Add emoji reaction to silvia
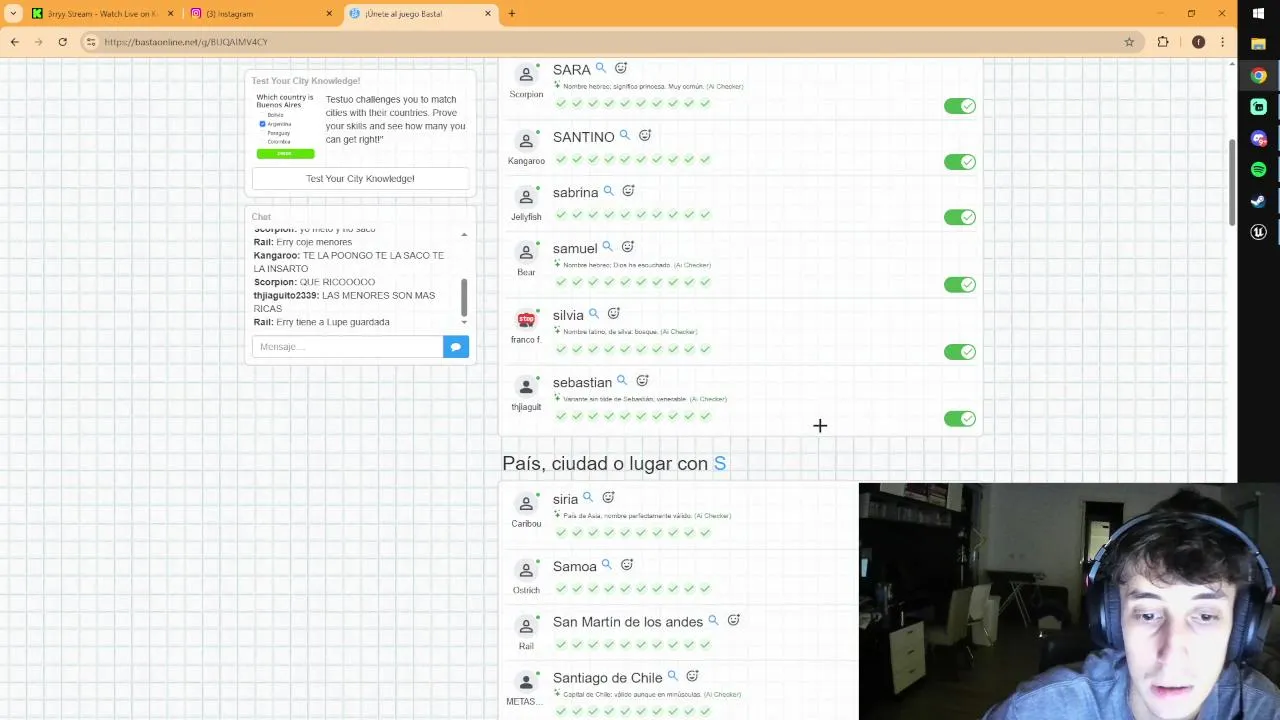Viewport: 1280px width, 720px height. point(614,314)
